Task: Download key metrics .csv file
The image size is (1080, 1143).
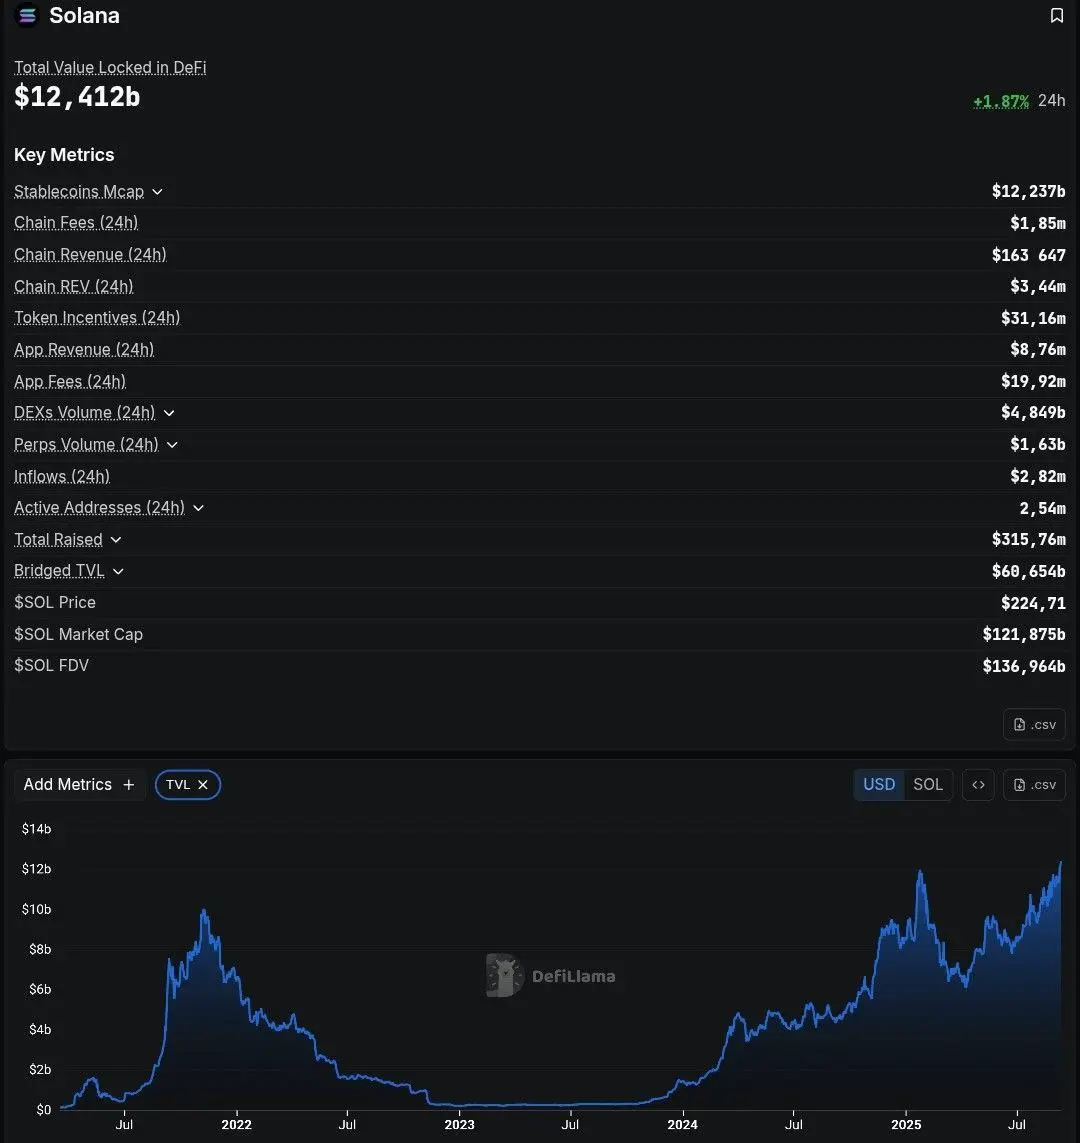Action: (1034, 725)
